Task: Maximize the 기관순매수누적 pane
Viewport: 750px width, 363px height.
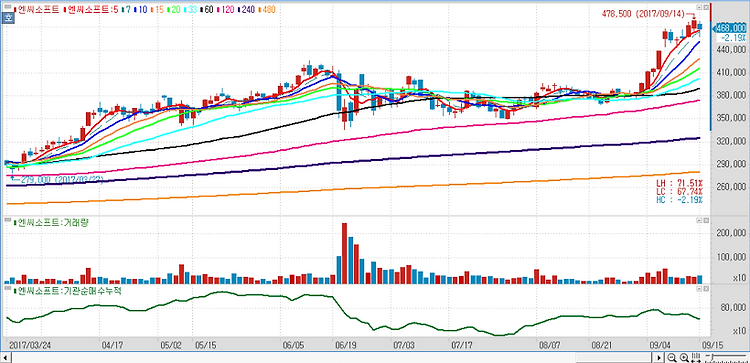Action: [706, 289]
